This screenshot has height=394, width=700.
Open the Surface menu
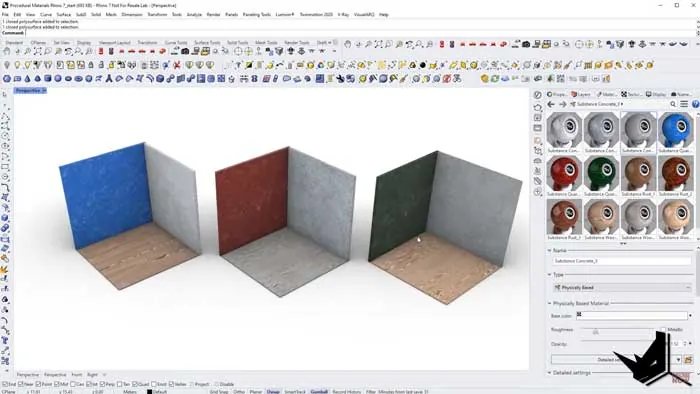pos(63,14)
